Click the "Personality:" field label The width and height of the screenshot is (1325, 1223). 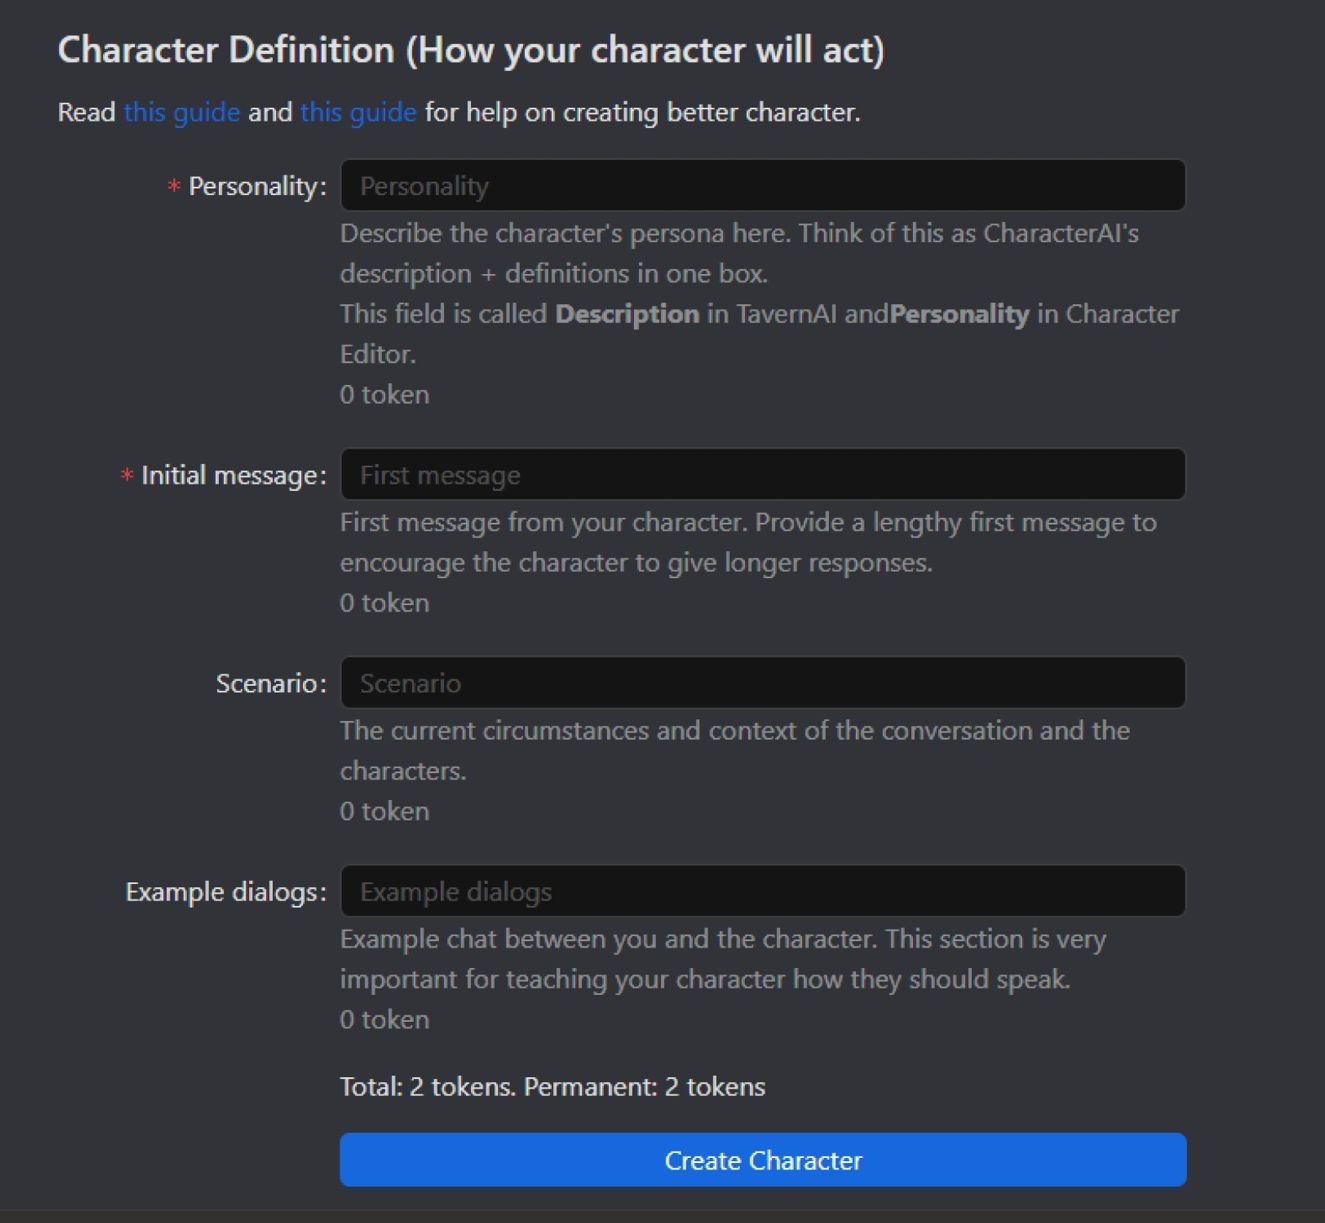pos(257,186)
